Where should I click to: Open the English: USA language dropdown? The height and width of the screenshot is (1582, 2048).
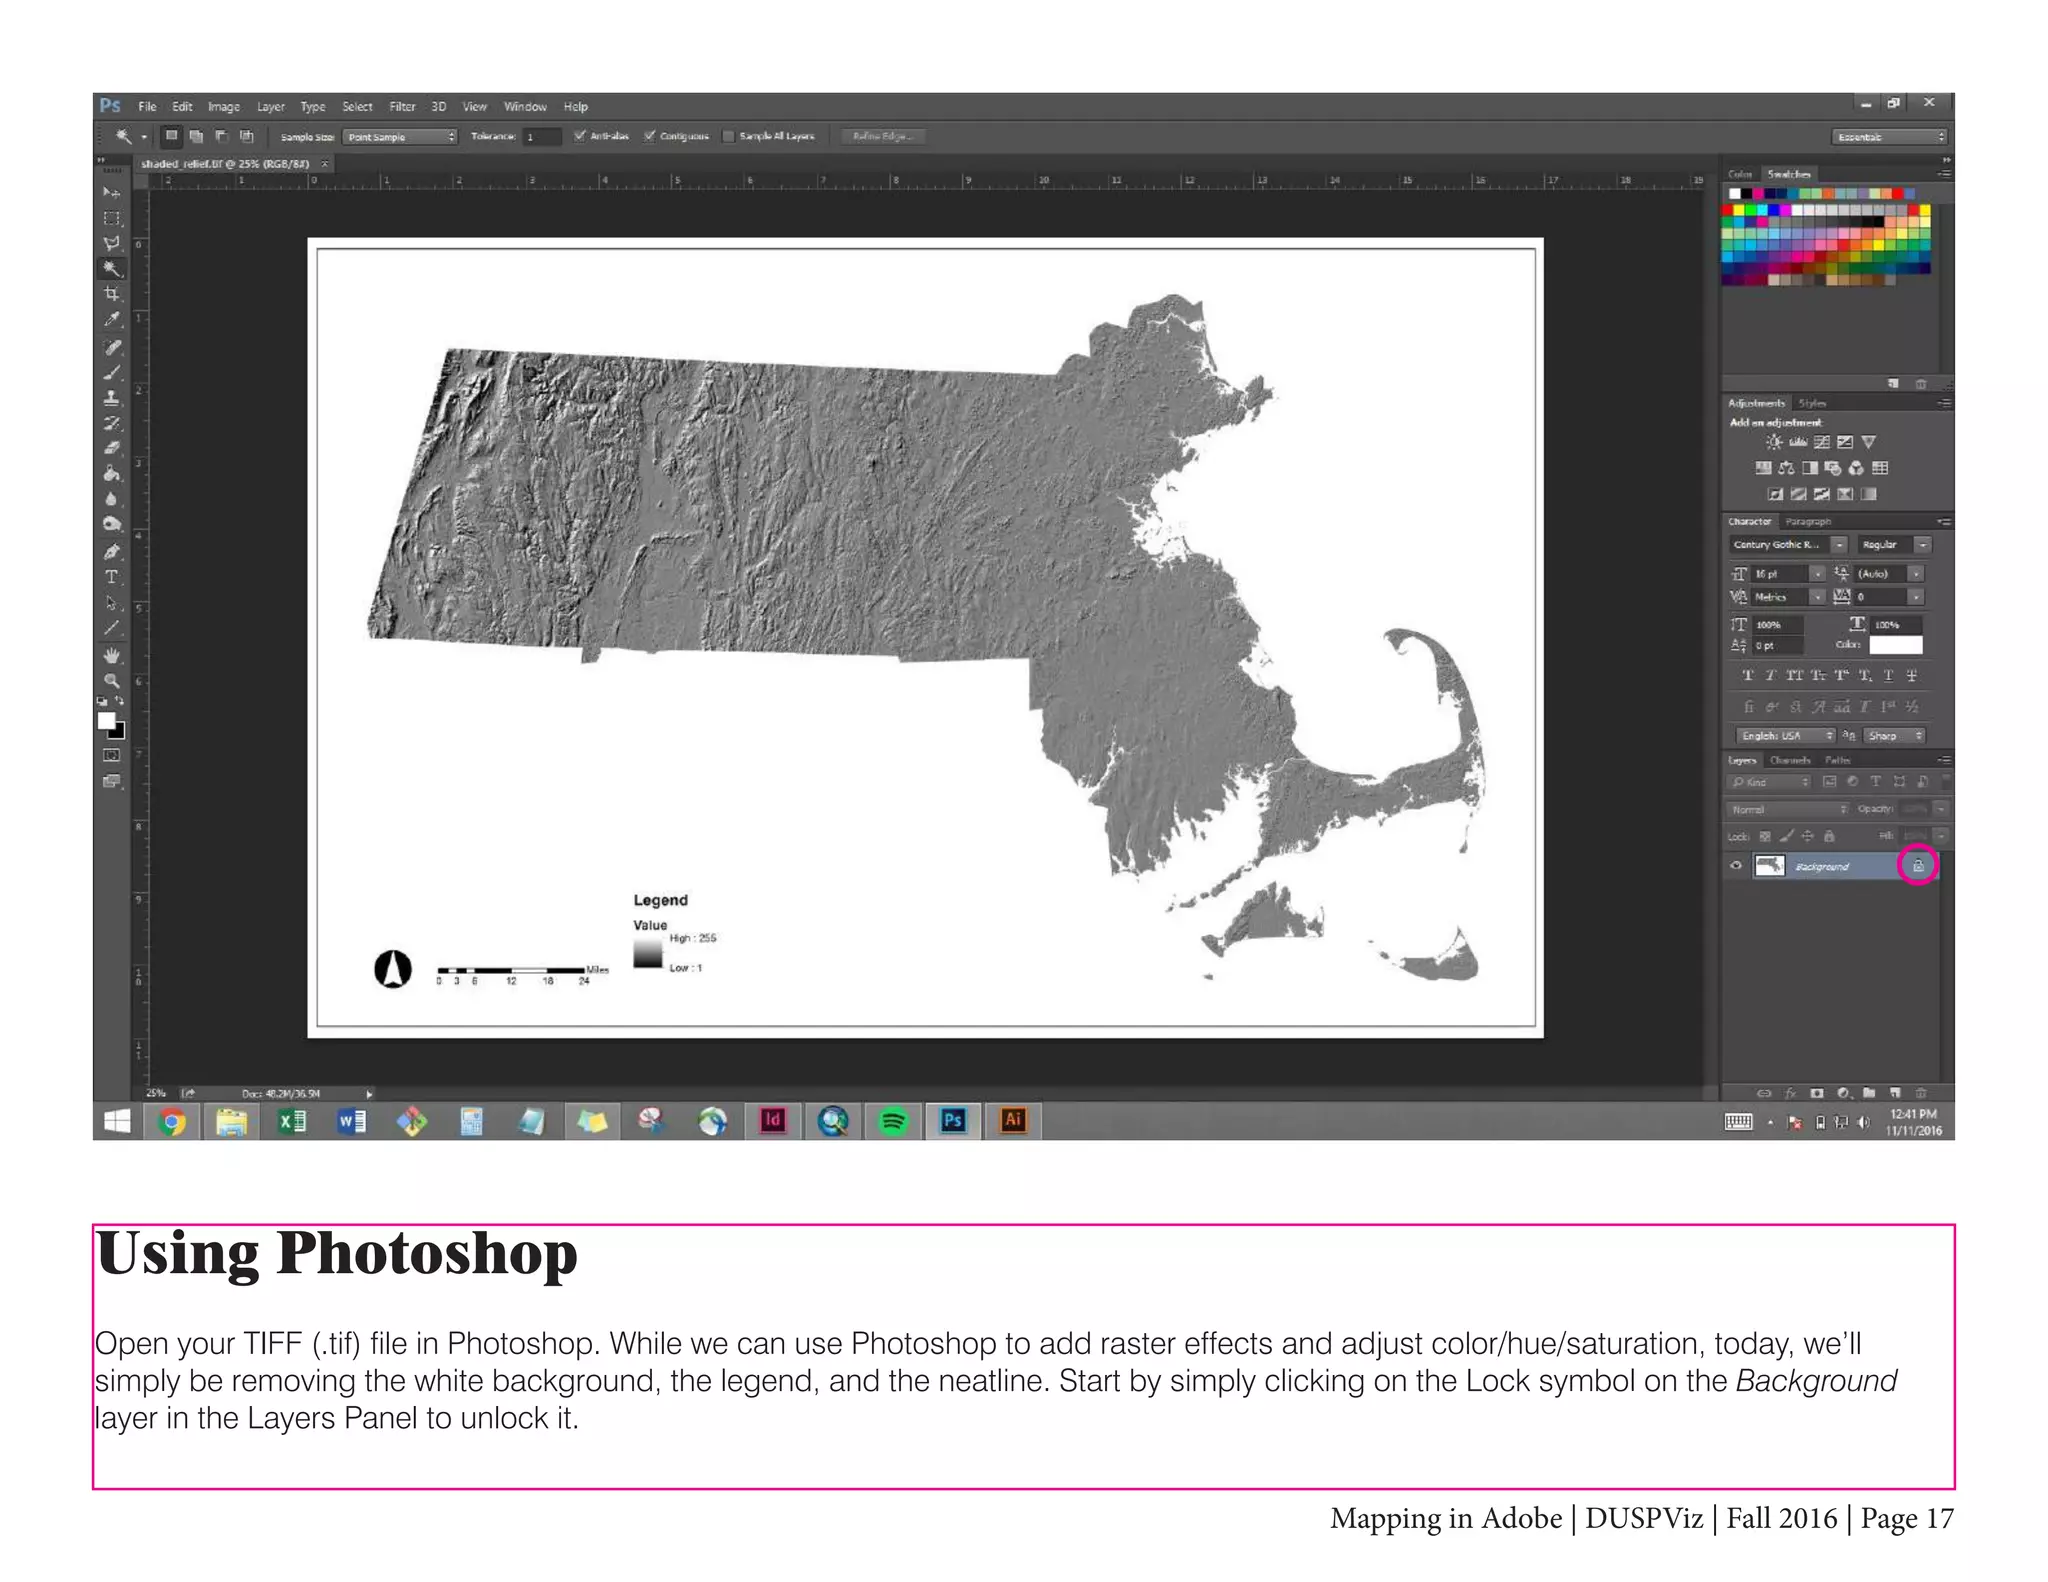[x=1785, y=735]
